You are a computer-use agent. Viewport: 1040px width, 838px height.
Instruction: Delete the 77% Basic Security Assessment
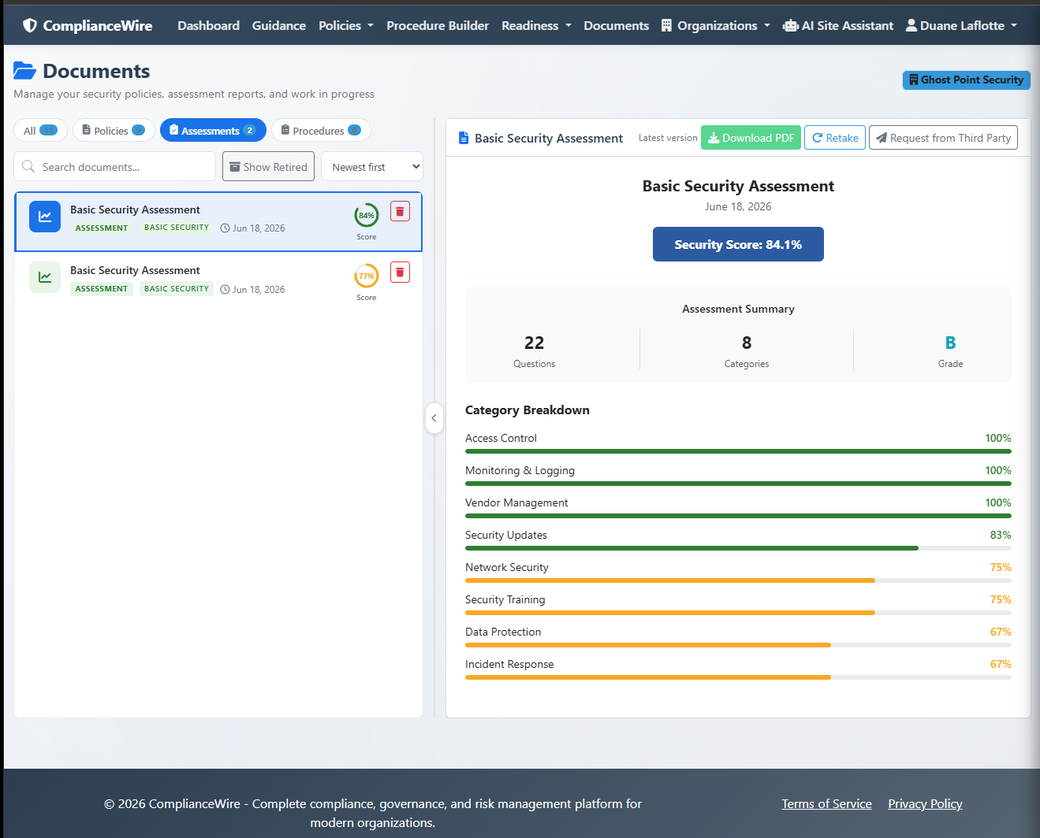[x=399, y=272]
